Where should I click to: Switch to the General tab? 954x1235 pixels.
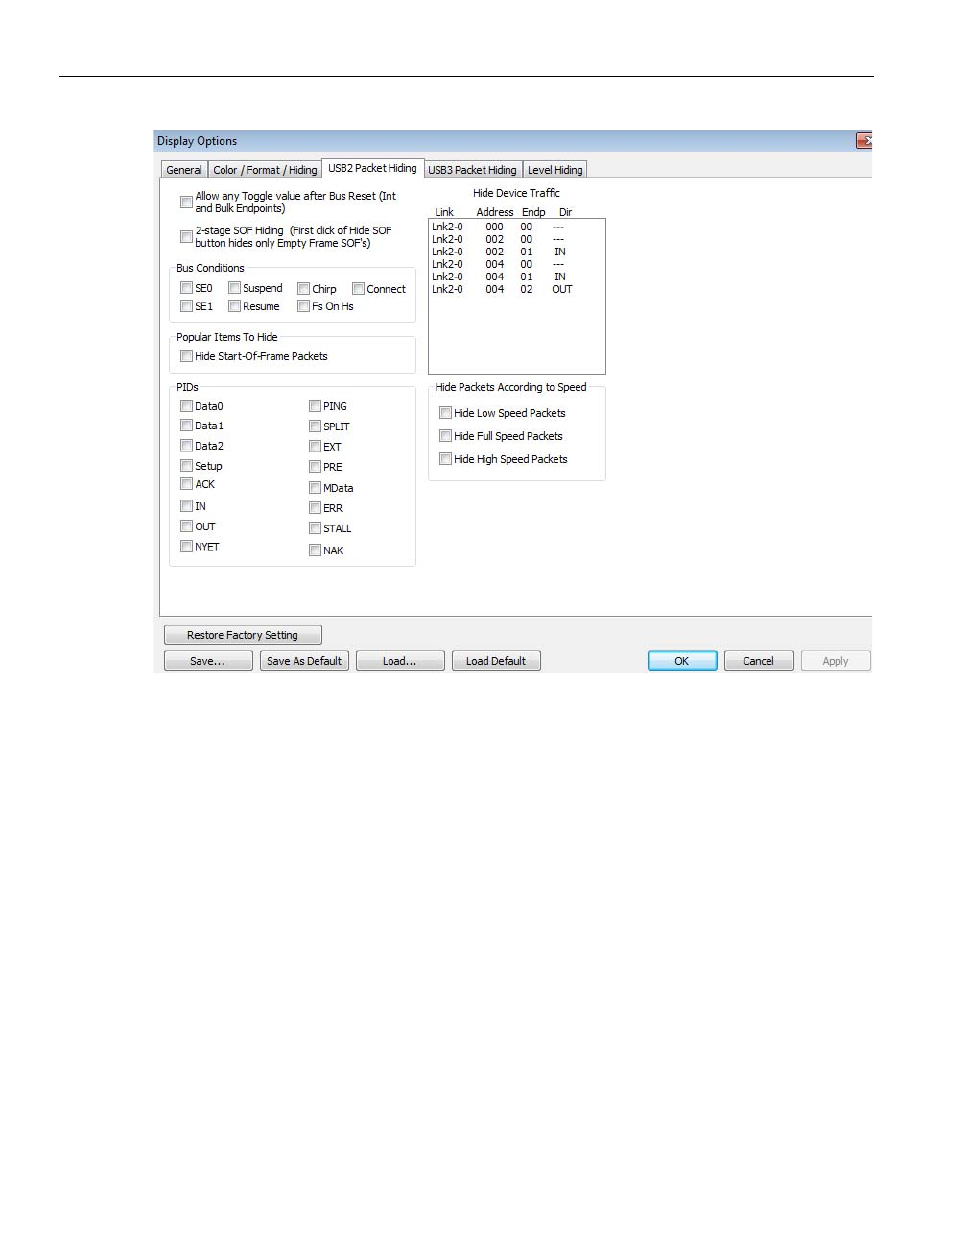click(184, 170)
